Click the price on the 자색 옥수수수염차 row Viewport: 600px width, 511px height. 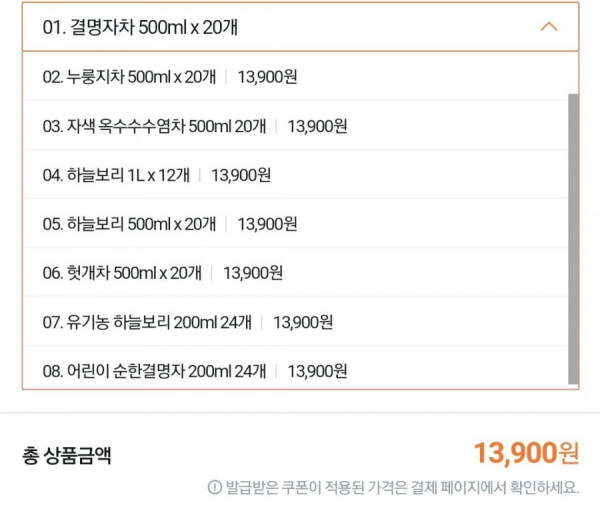[317, 126]
